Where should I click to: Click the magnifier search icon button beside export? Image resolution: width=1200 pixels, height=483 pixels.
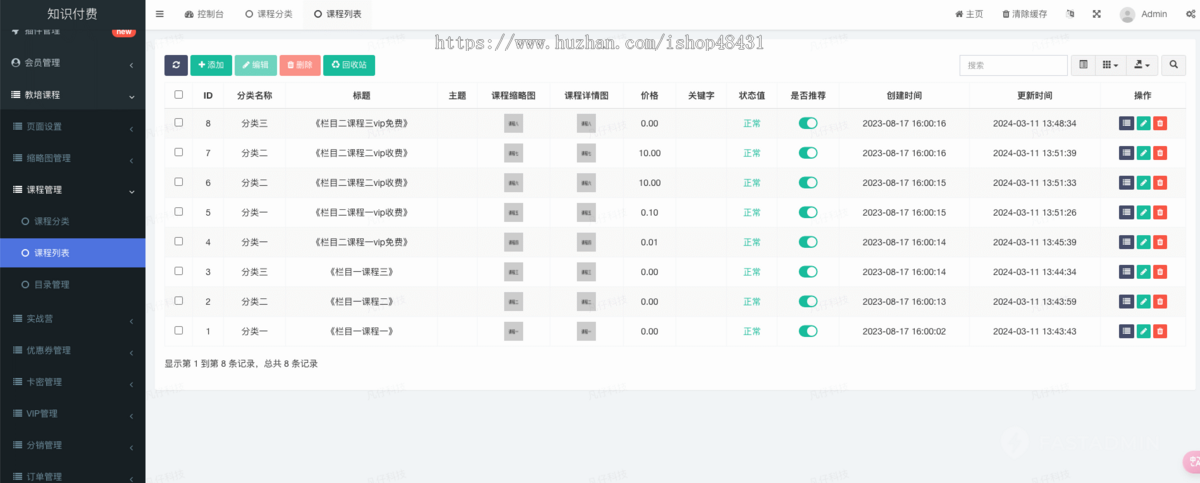(x=1175, y=65)
